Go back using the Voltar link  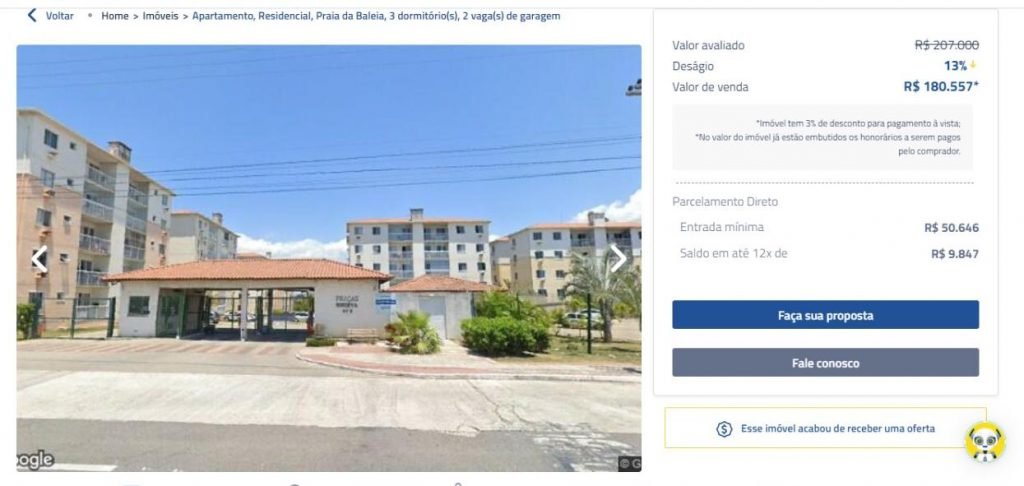coord(59,16)
